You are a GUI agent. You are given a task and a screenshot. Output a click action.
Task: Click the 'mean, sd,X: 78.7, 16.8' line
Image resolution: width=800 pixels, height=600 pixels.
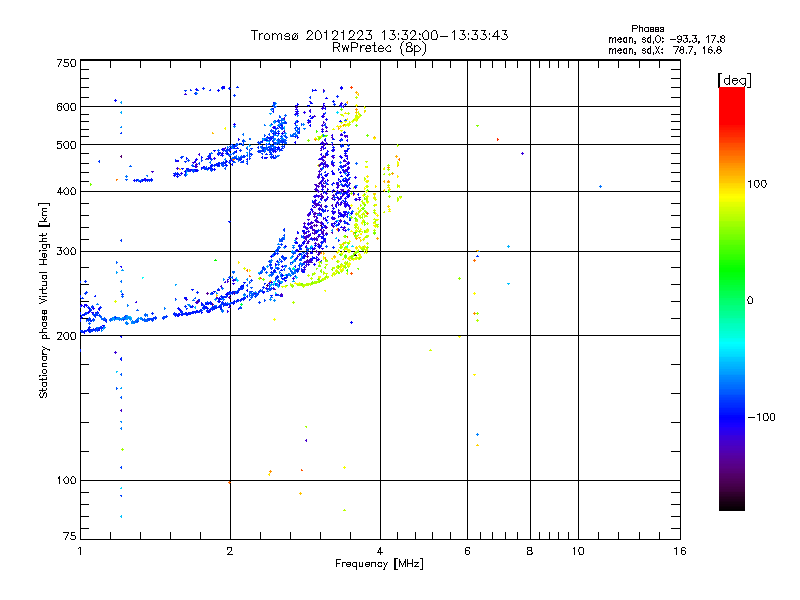665,50
